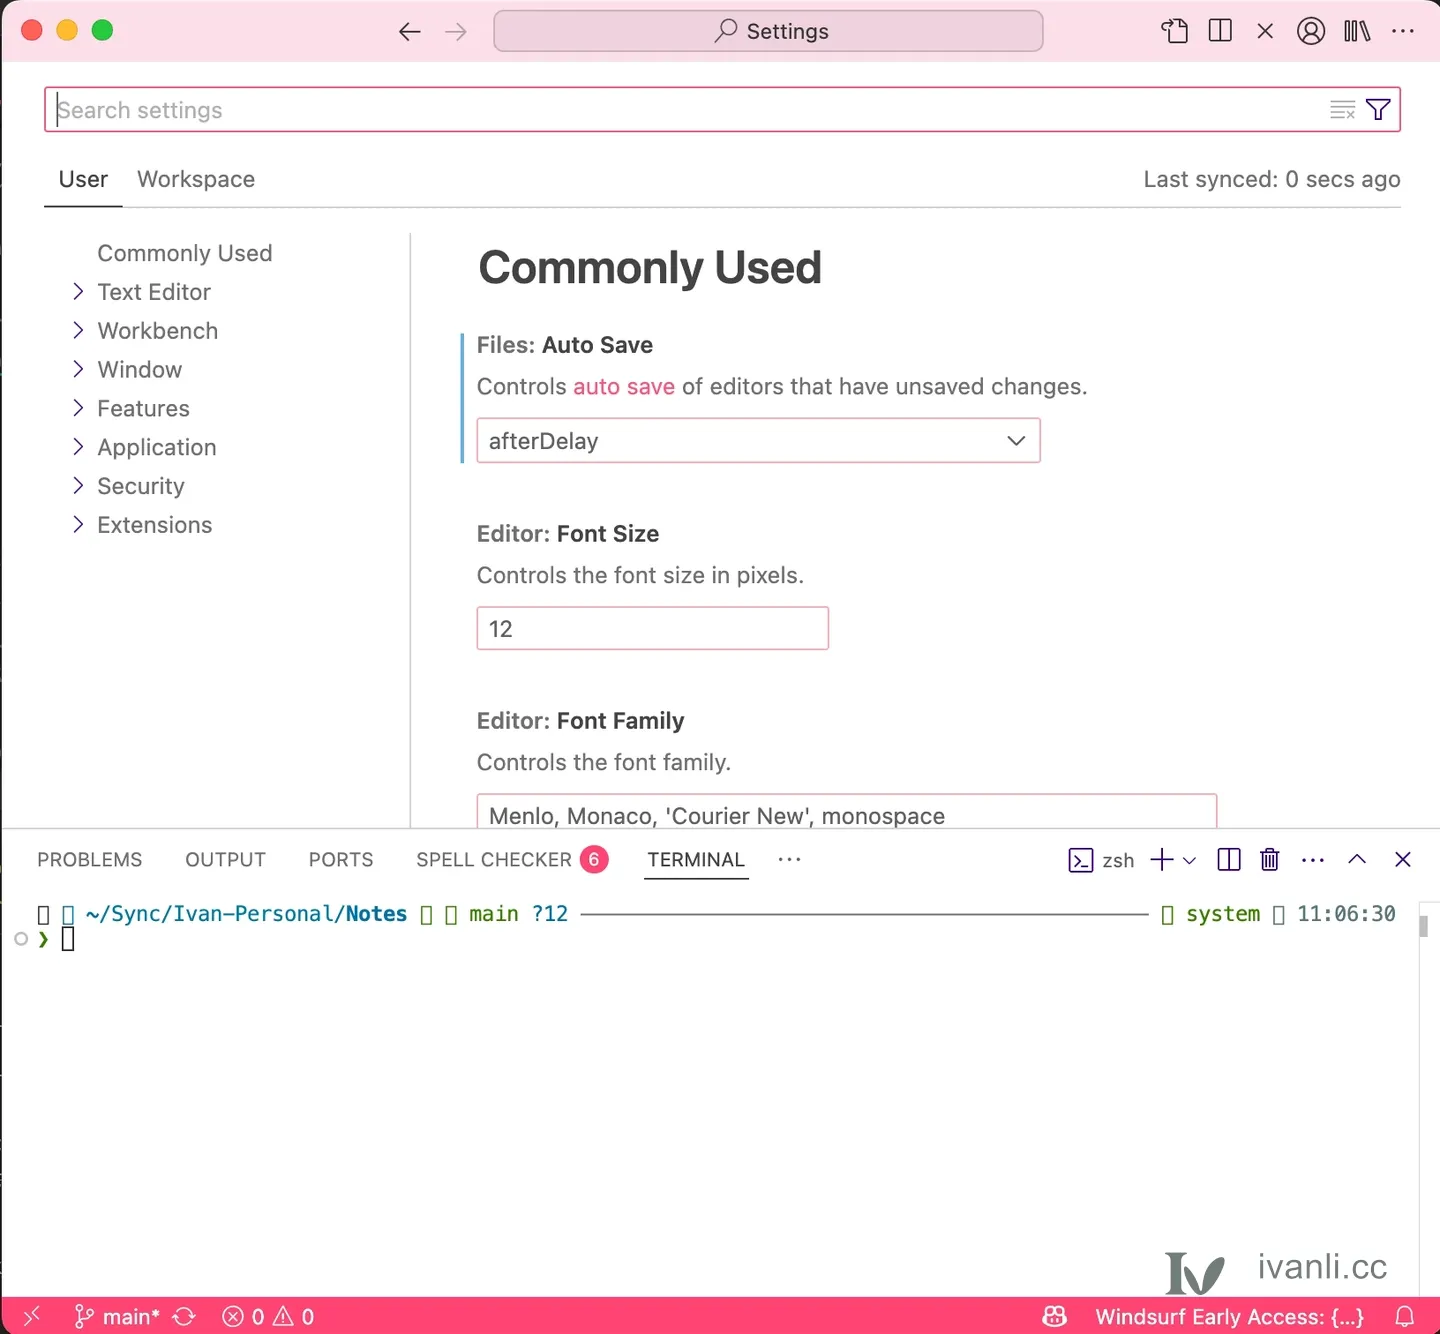Kill the terminal with the trash icon
The width and height of the screenshot is (1440, 1334).
coord(1270,860)
